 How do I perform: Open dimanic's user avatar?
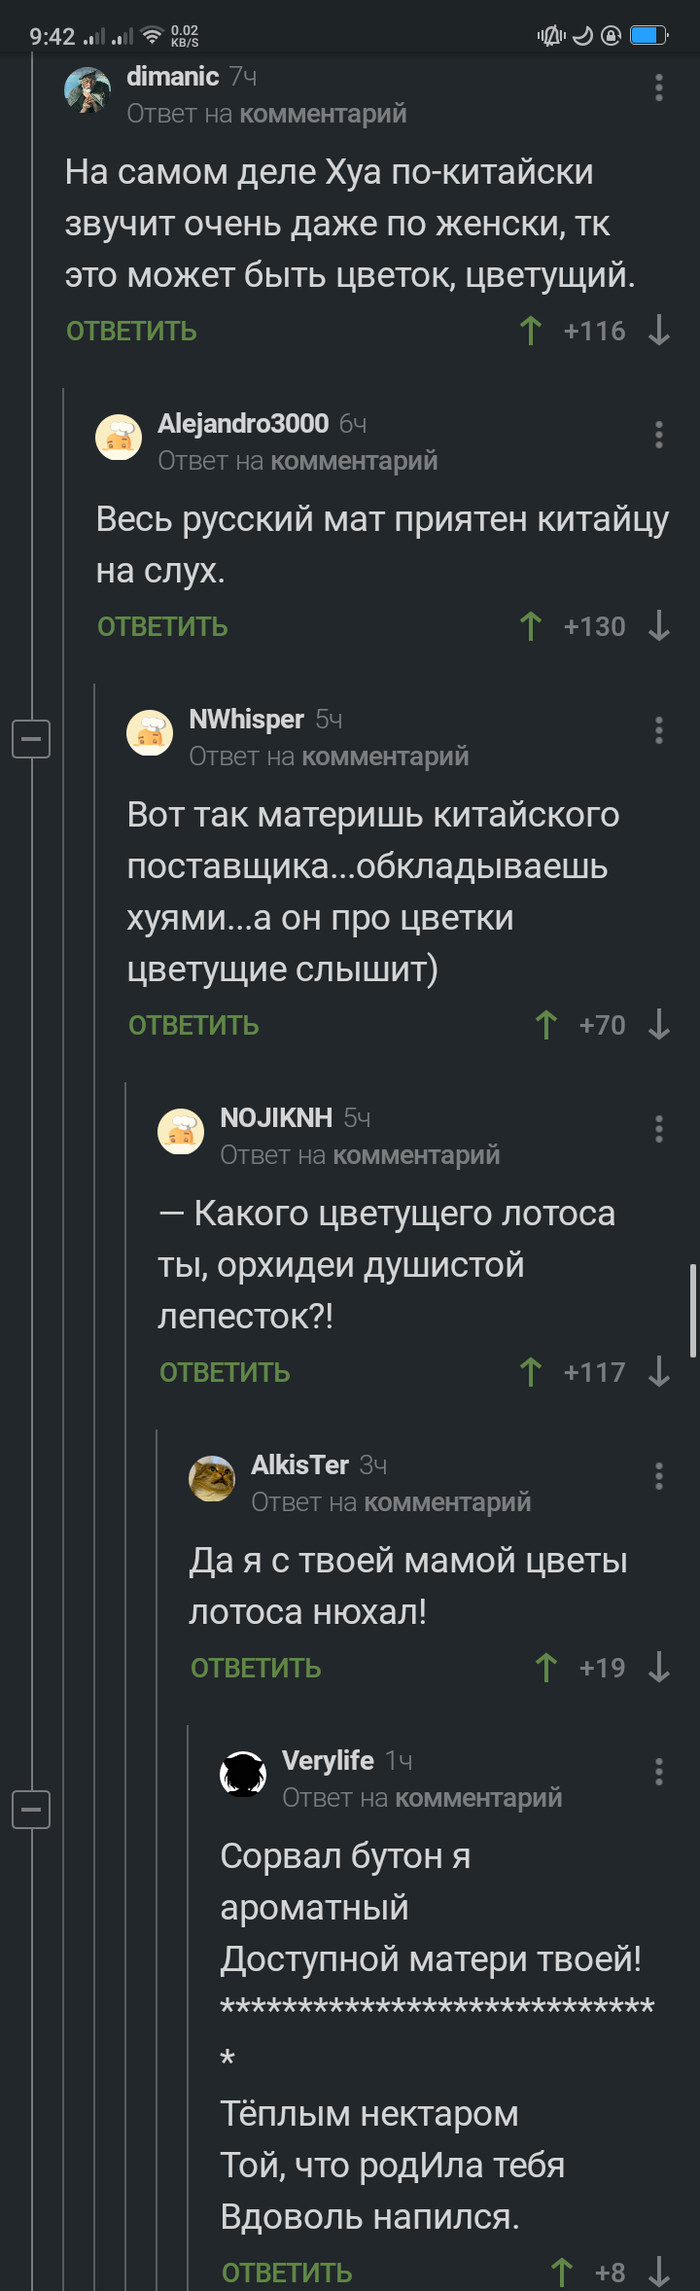[88, 92]
